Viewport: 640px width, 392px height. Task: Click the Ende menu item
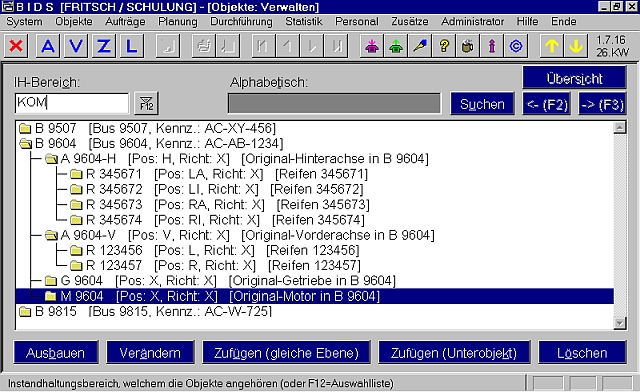pos(564,22)
